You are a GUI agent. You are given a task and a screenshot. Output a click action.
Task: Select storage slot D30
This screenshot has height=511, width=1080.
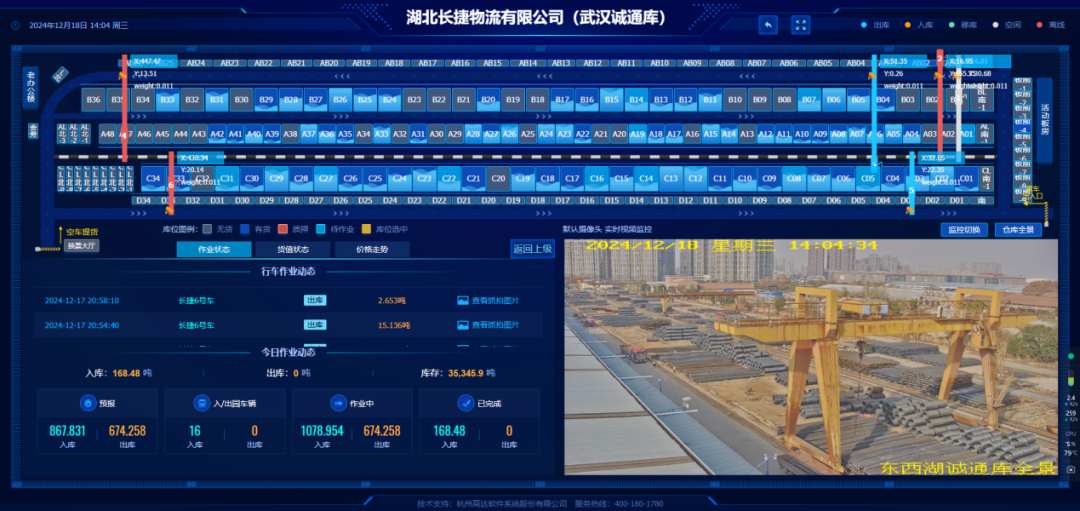[242, 200]
